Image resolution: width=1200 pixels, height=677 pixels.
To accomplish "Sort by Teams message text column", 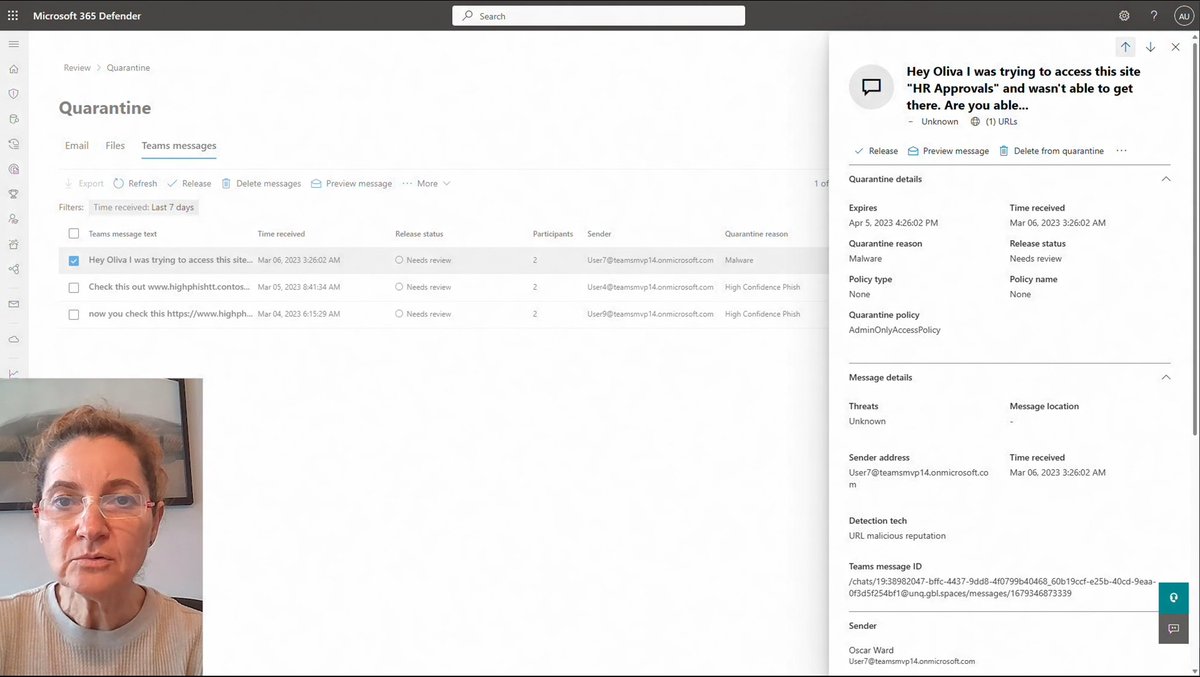I will (123, 234).
